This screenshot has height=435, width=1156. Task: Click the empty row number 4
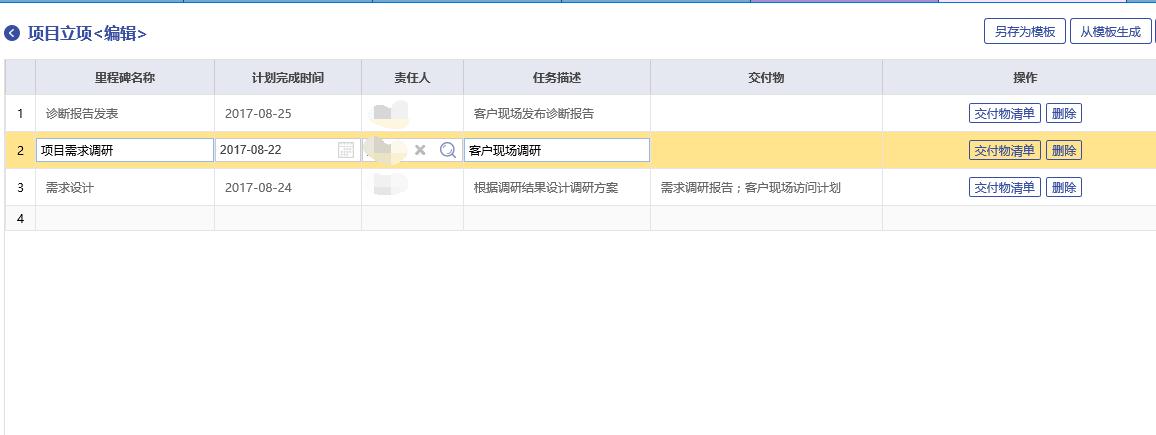point(20,218)
